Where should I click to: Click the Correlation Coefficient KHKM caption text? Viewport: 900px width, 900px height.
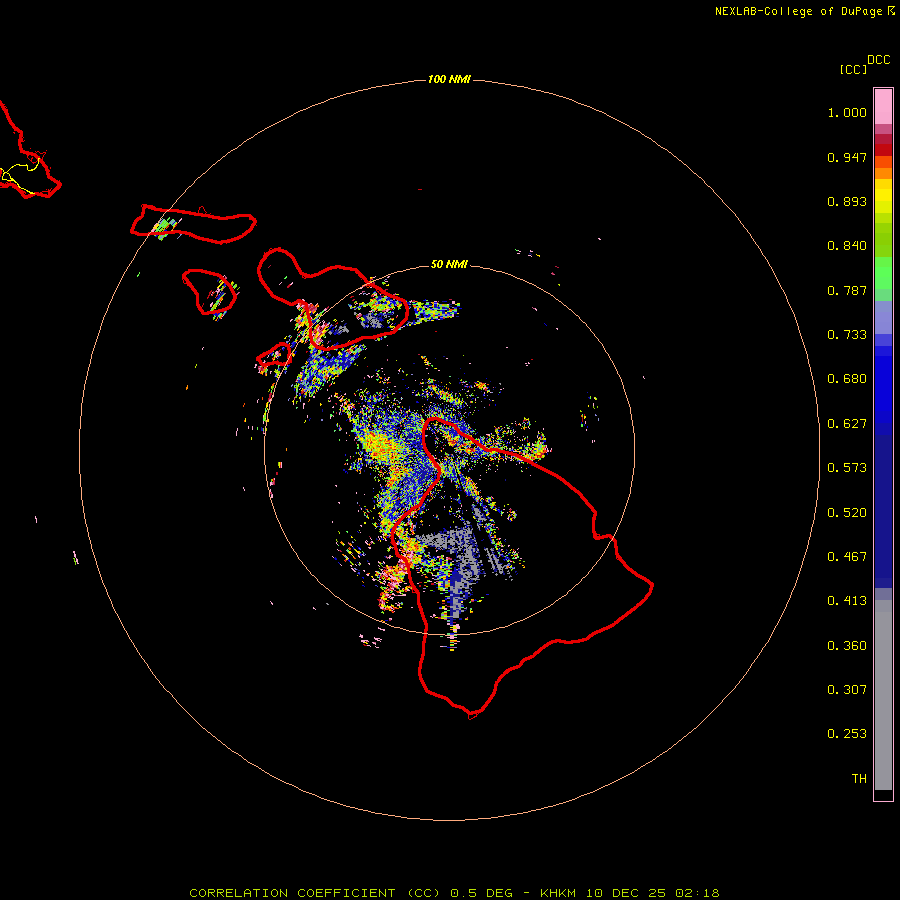[x=454, y=893]
